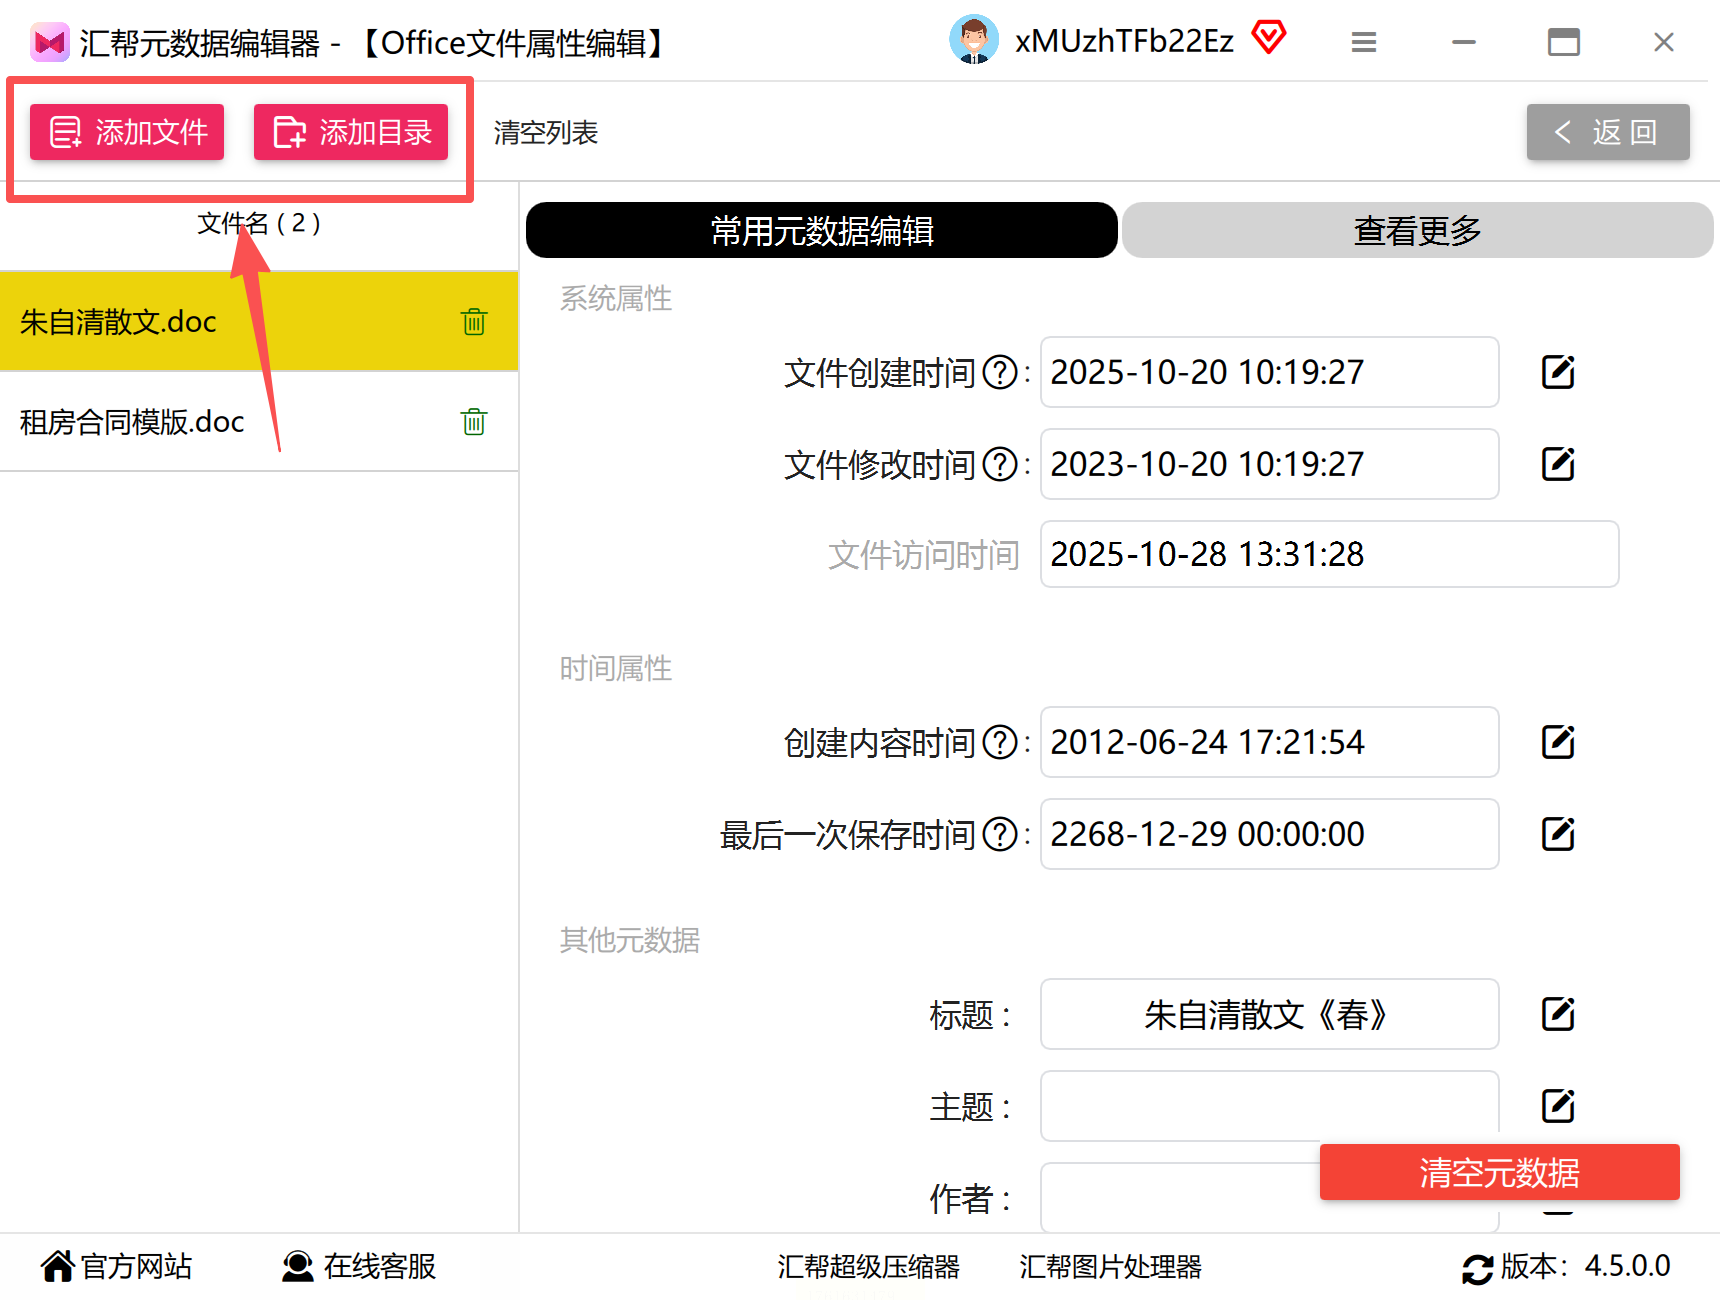The image size is (1720, 1300).
Task: Click the 添加目录 button
Action: click(351, 132)
